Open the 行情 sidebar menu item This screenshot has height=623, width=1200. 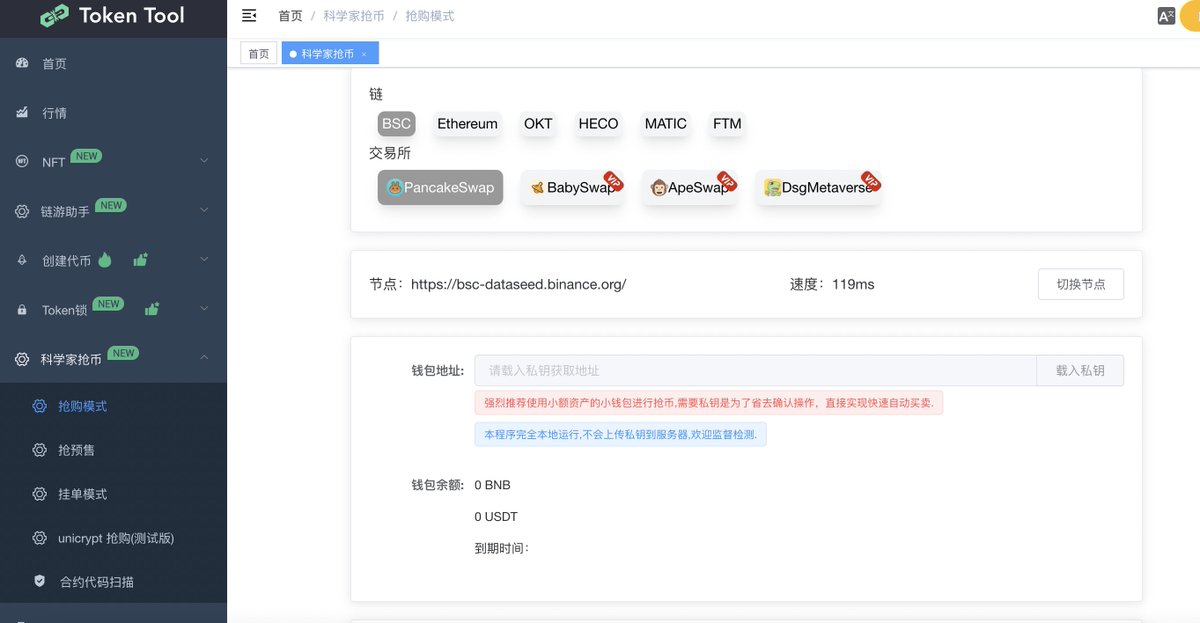pos(113,113)
